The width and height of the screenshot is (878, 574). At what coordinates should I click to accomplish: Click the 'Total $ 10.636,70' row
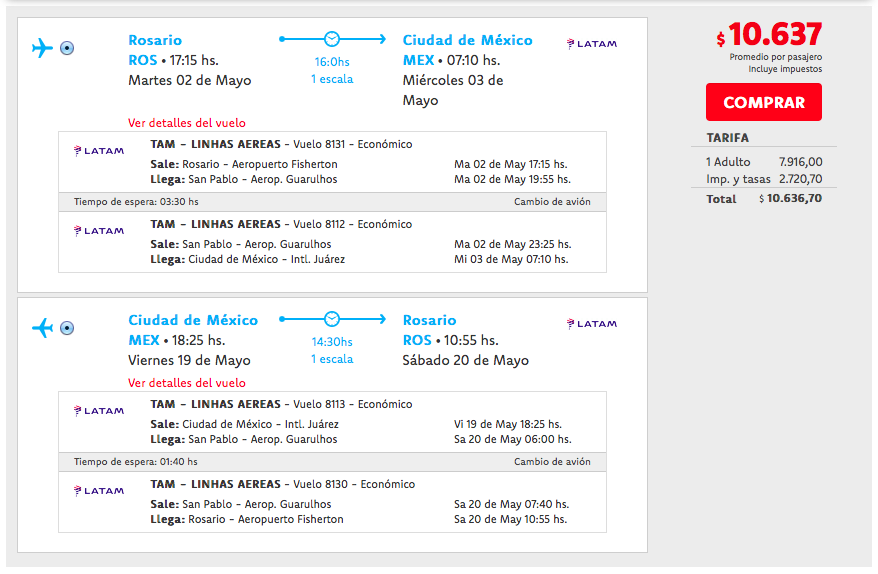(764, 199)
